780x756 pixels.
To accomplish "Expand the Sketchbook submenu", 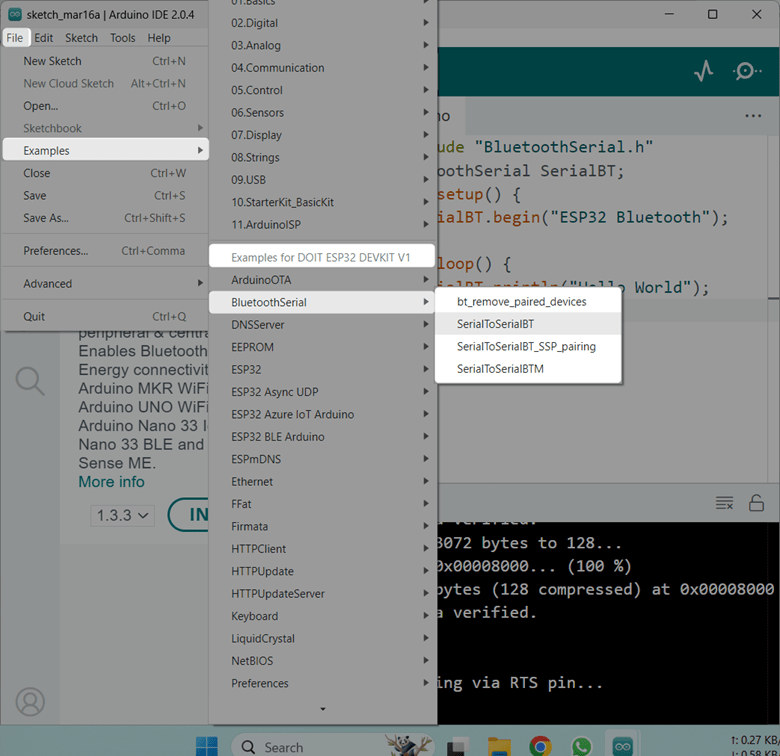I will tap(105, 128).
